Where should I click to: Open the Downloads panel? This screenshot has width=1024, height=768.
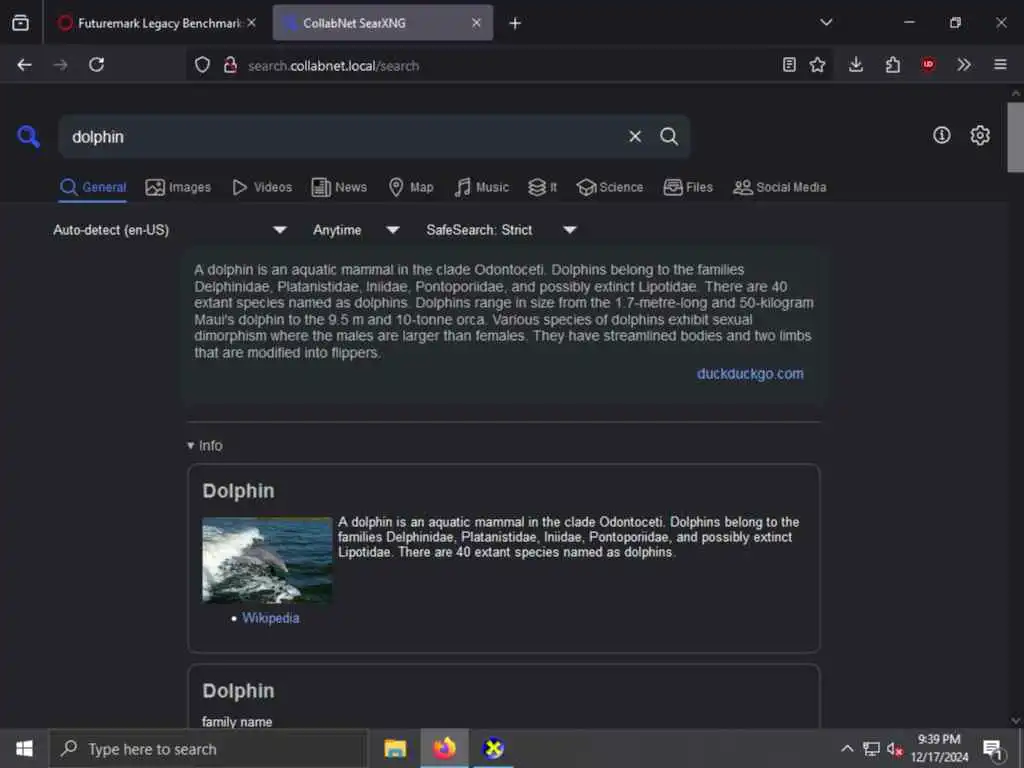(x=856, y=65)
